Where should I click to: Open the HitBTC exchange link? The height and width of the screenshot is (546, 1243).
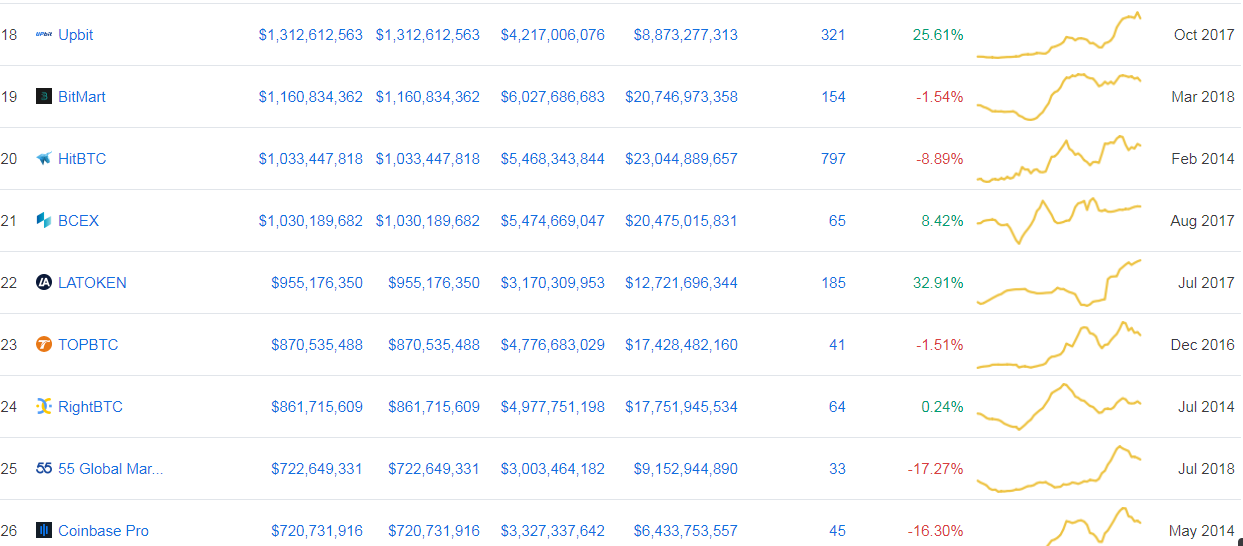coord(82,159)
